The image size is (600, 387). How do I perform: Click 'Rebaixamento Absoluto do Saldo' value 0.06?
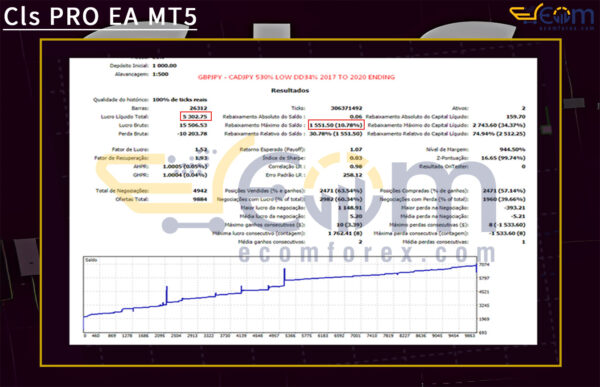(355, 116)
